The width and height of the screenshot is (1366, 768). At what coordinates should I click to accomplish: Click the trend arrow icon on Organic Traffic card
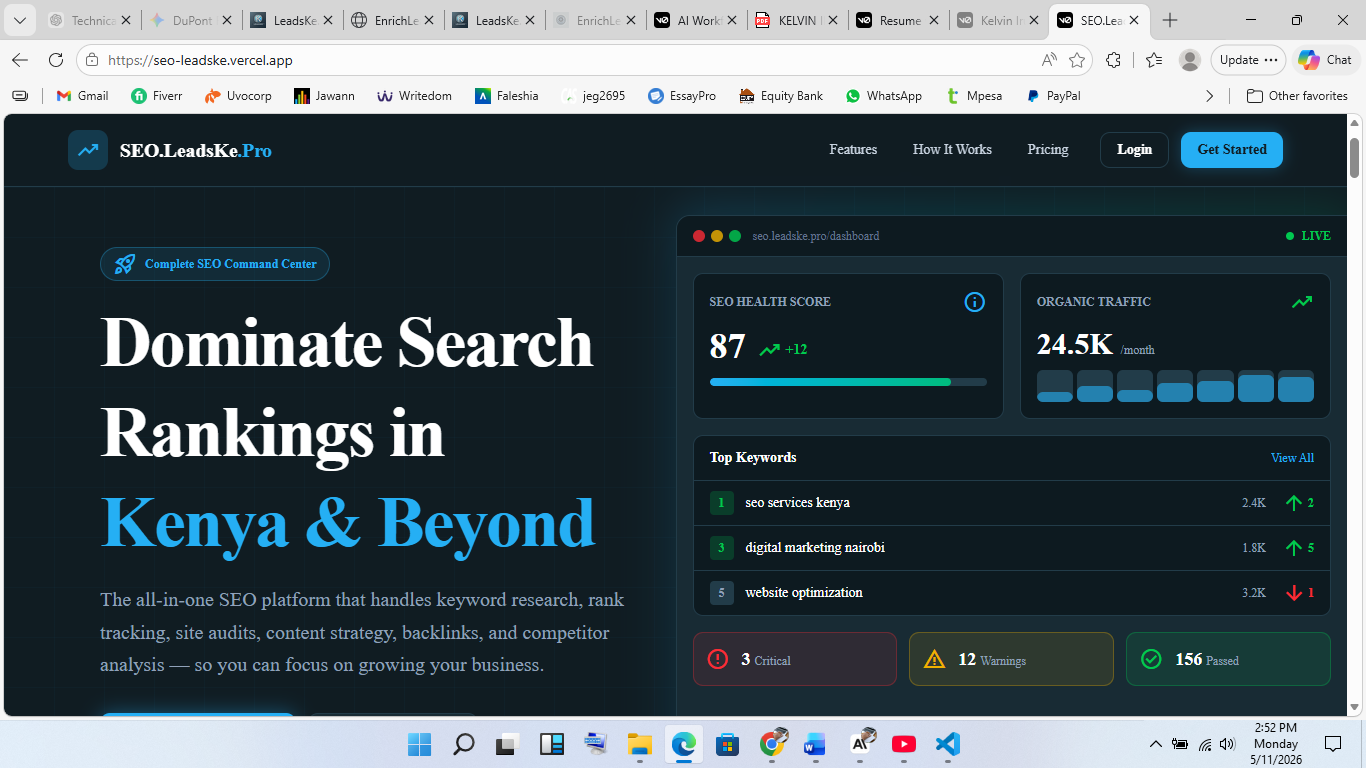pyautogui.click(x=1302, y=302)
